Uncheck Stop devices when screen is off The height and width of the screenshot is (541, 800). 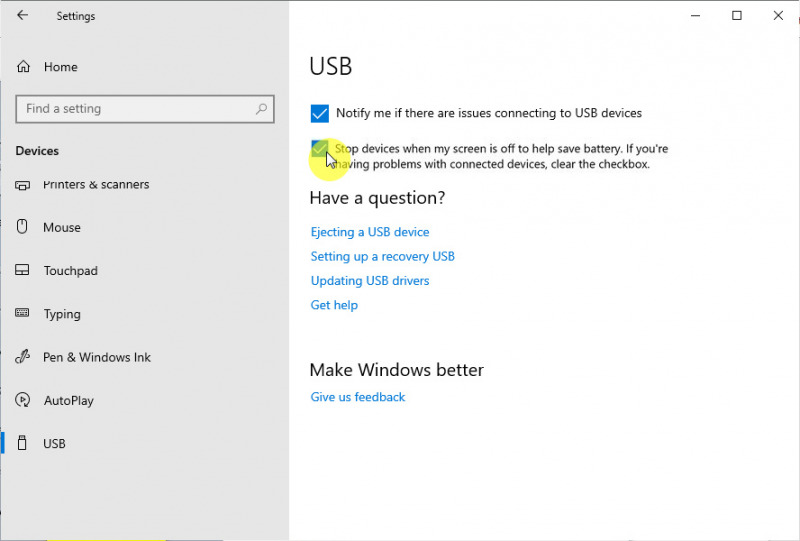[320, 149]
